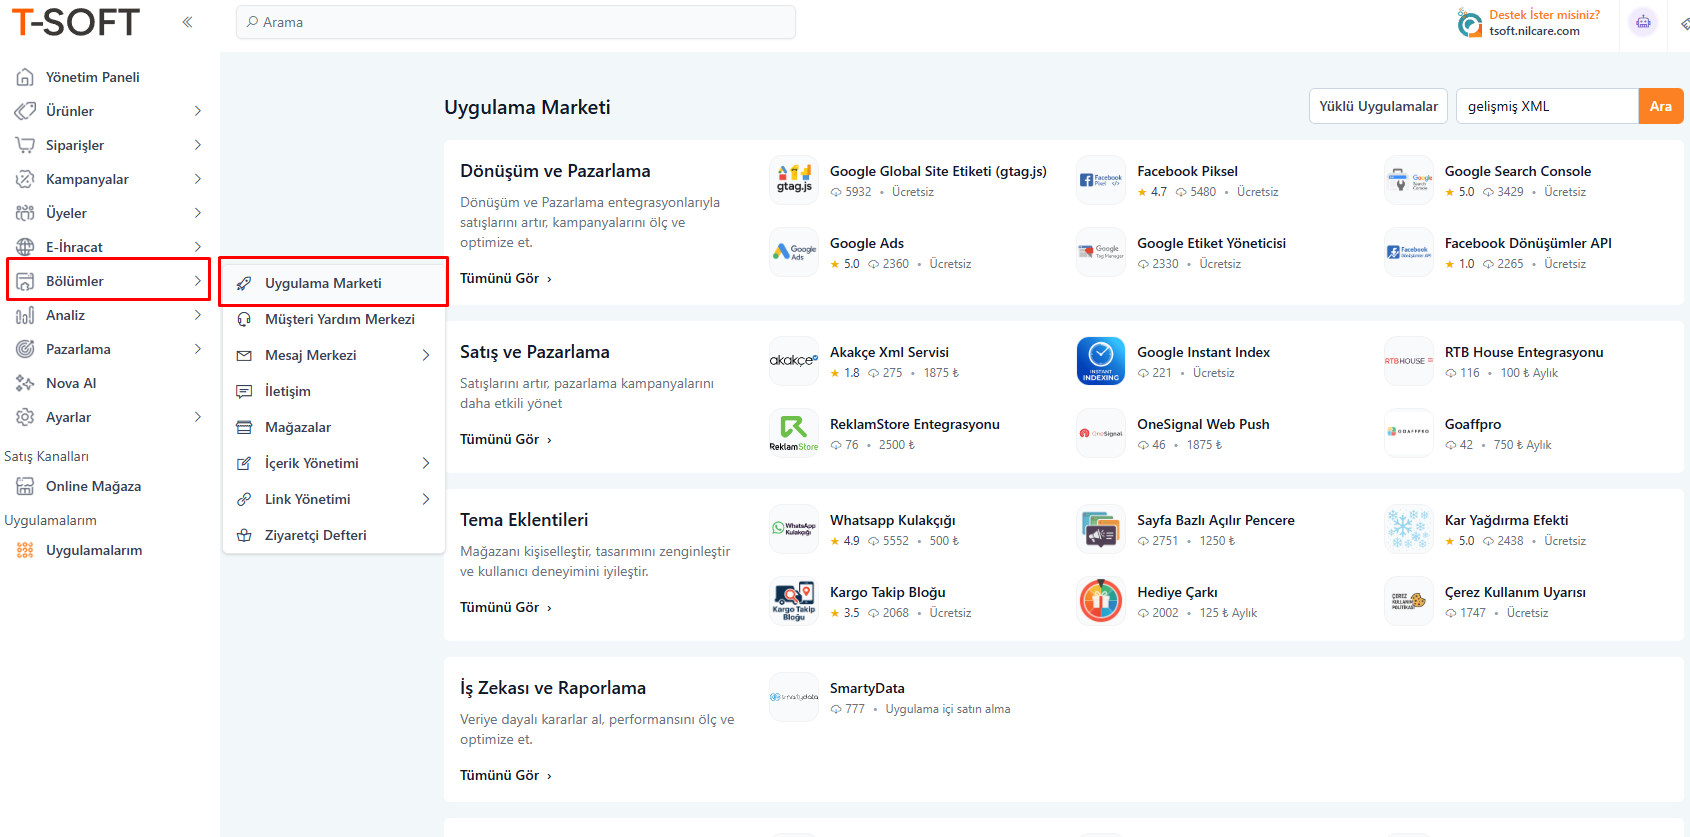Select the Çerez Kullanım Uyarısı cookie icon

click(x=1409, y=601)
